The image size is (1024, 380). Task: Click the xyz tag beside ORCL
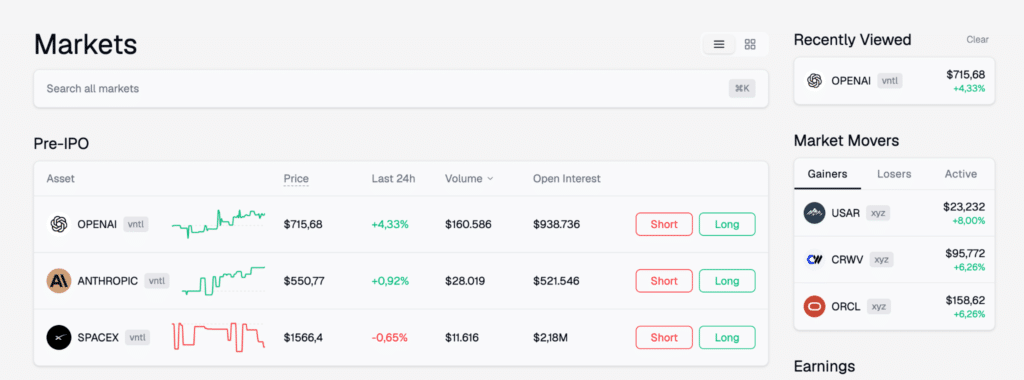click(x=878, y=306)
